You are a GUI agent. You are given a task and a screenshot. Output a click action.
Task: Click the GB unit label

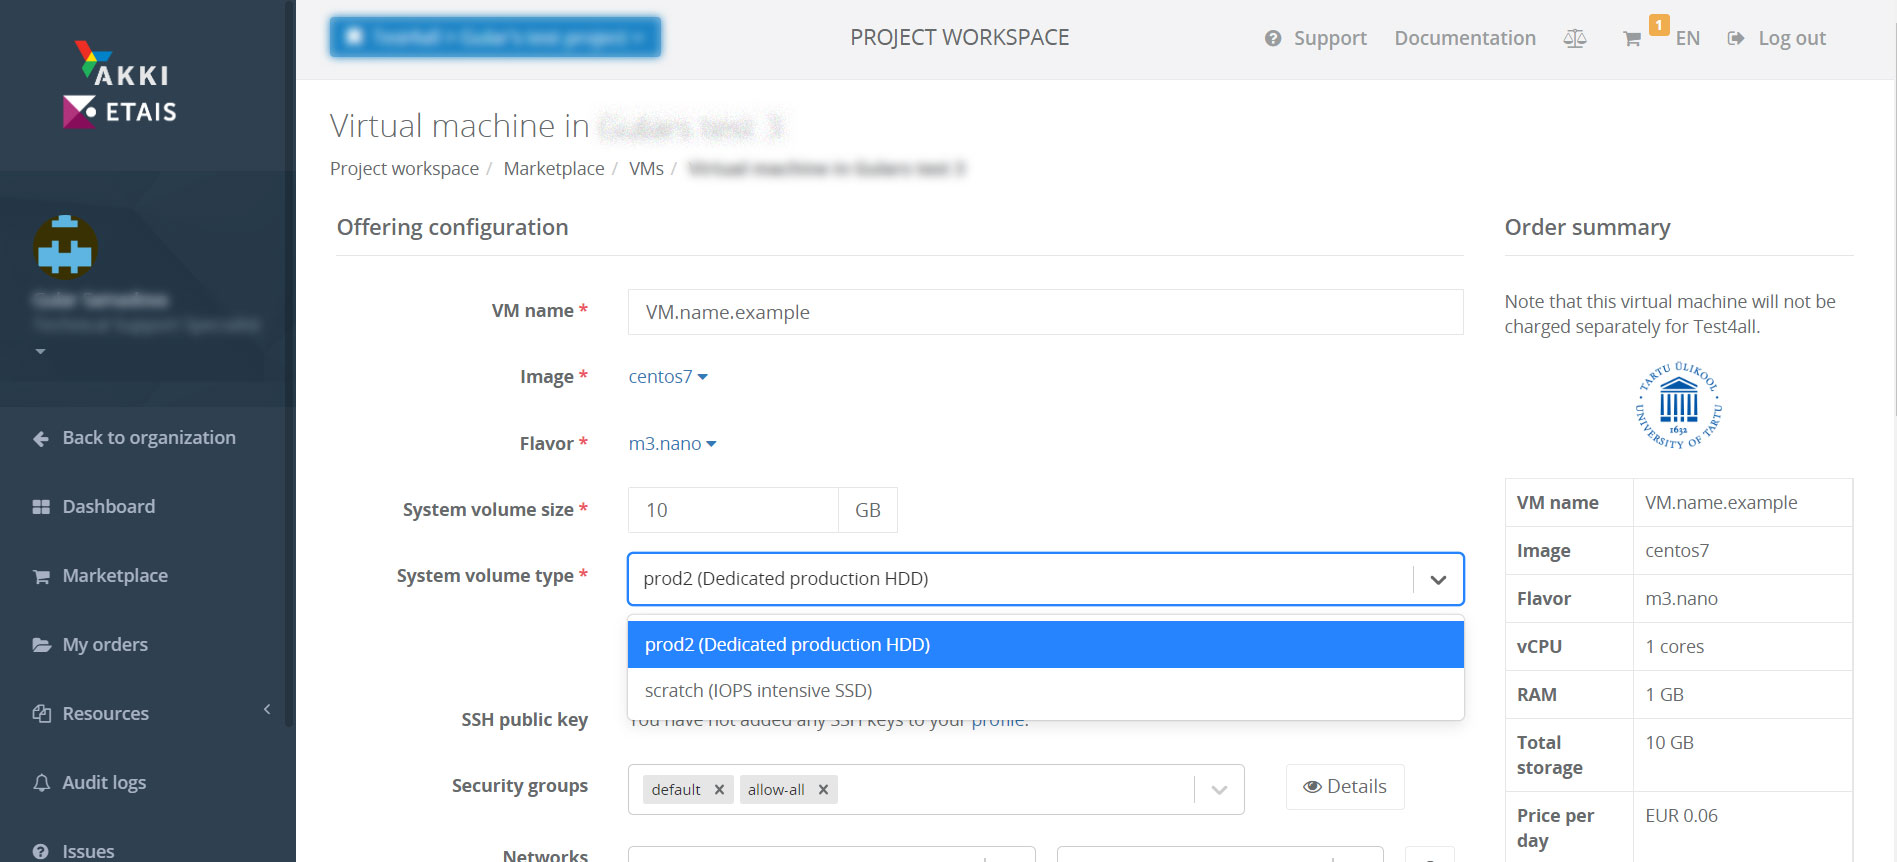point(867,510)
